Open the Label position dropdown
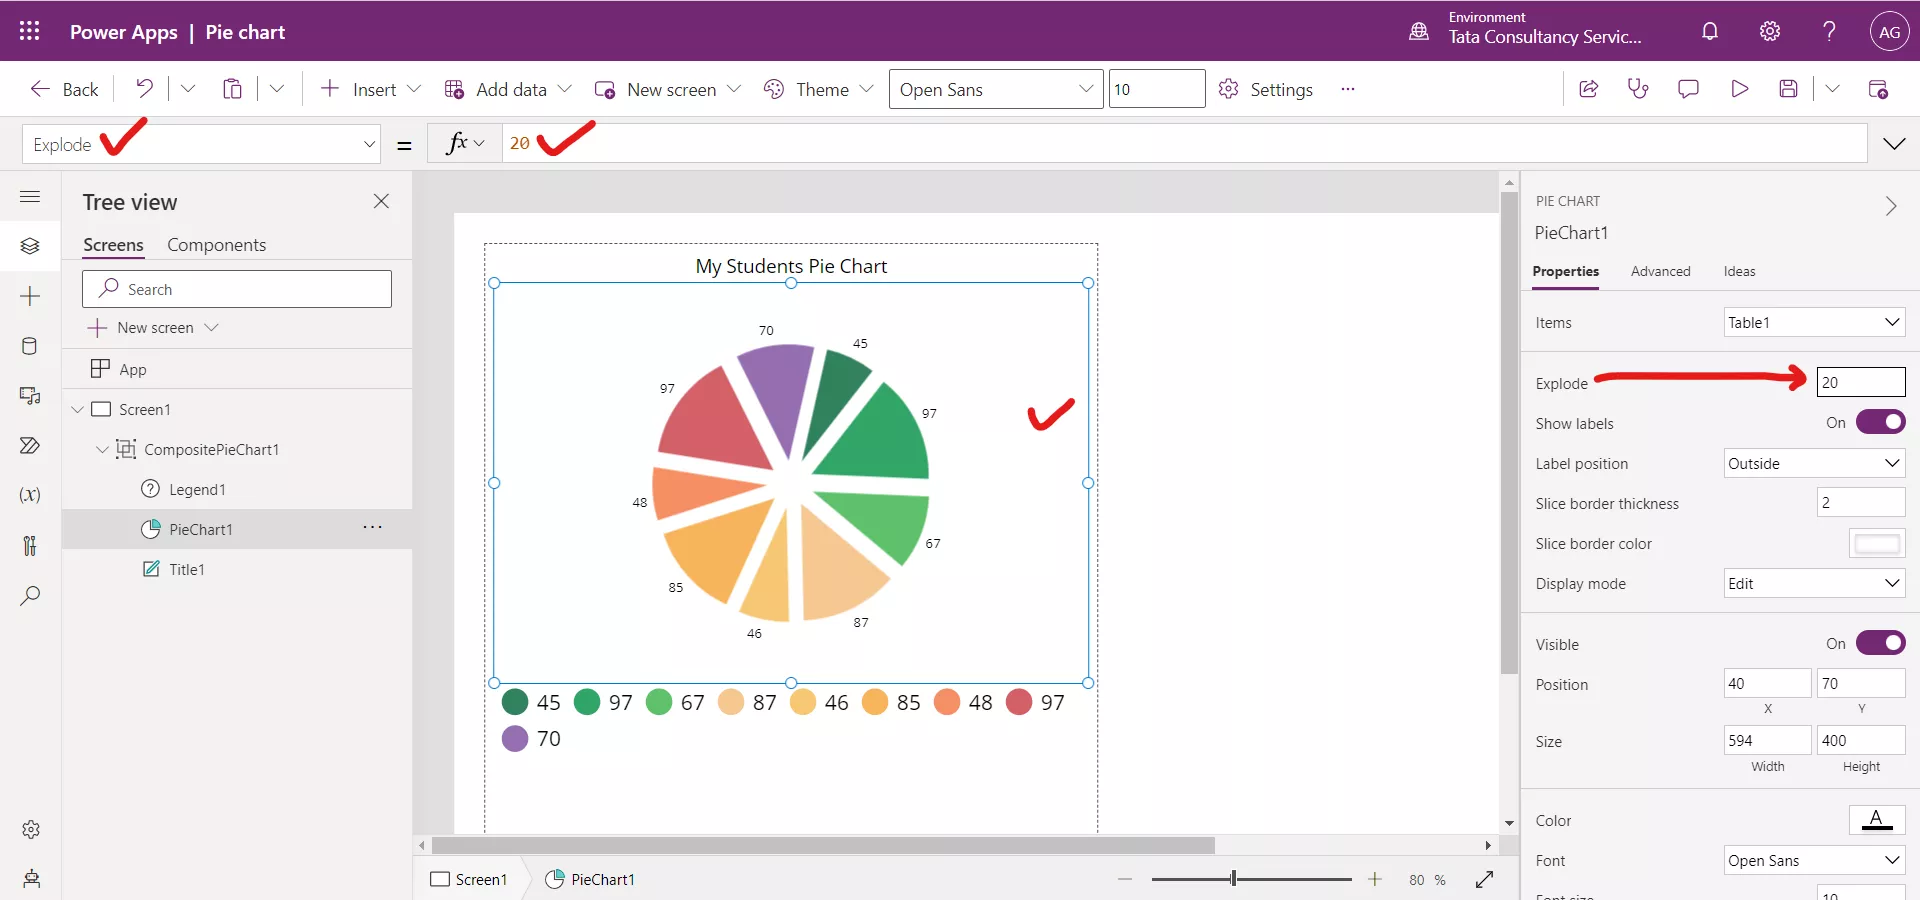The image size is (1920, 900). [x=1813, y=463]
